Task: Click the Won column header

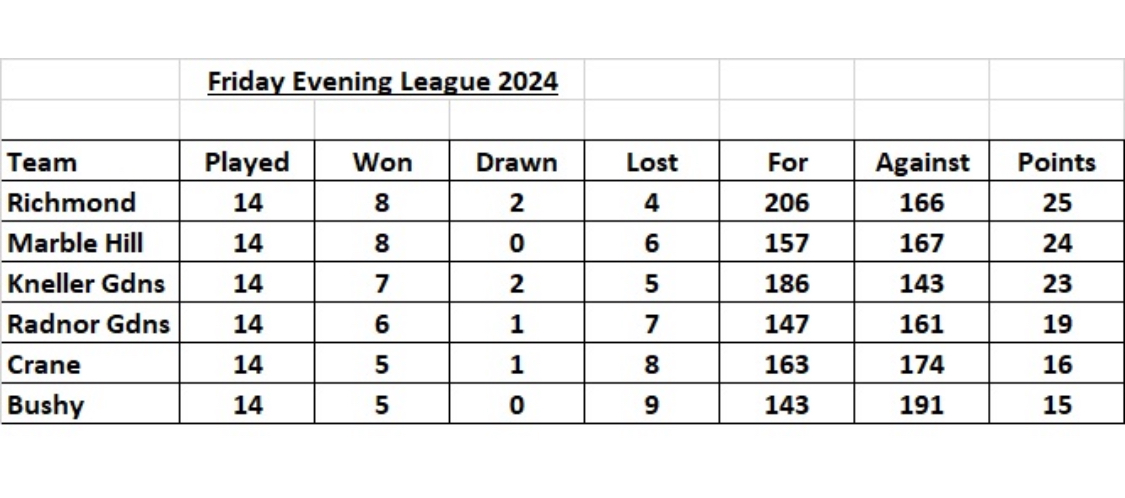Action: pyautogui.click(x=382, y=162)
